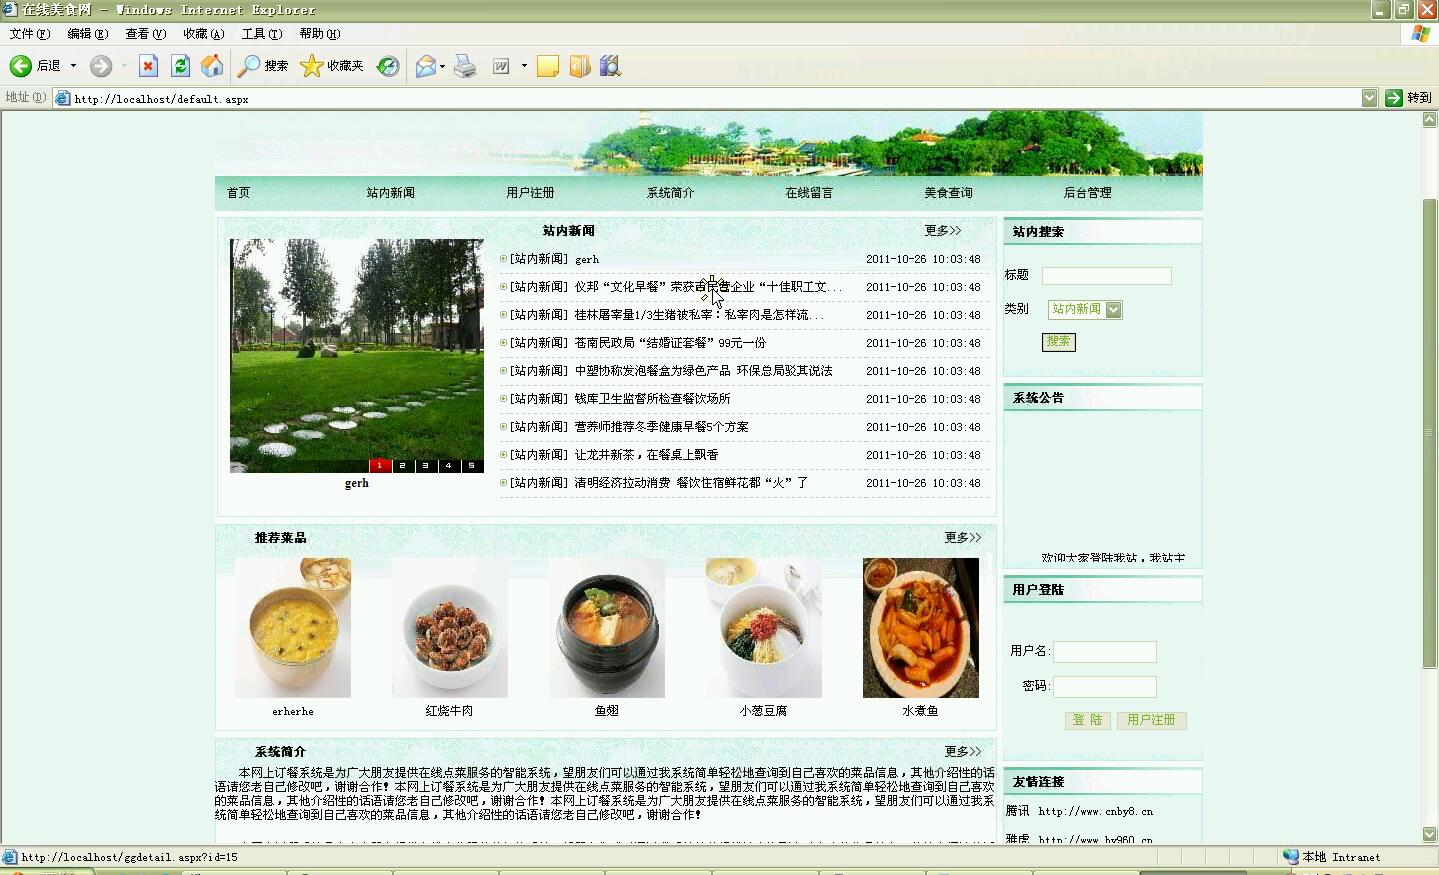Show slide 3 in the image slideshow
The width and height of the screenshot is (1439, 875).
point(426,465)
